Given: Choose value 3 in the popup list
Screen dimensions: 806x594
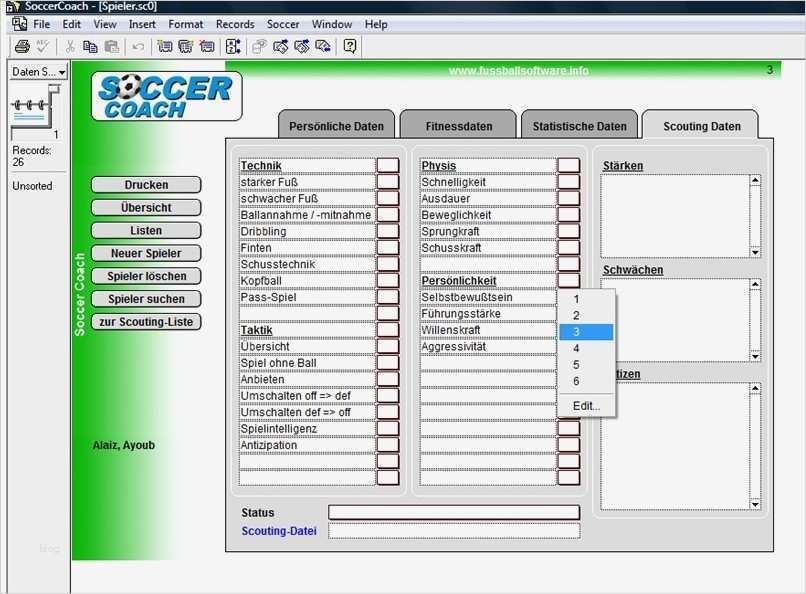Looking at the screenshot, I should [x=586, y=332].
